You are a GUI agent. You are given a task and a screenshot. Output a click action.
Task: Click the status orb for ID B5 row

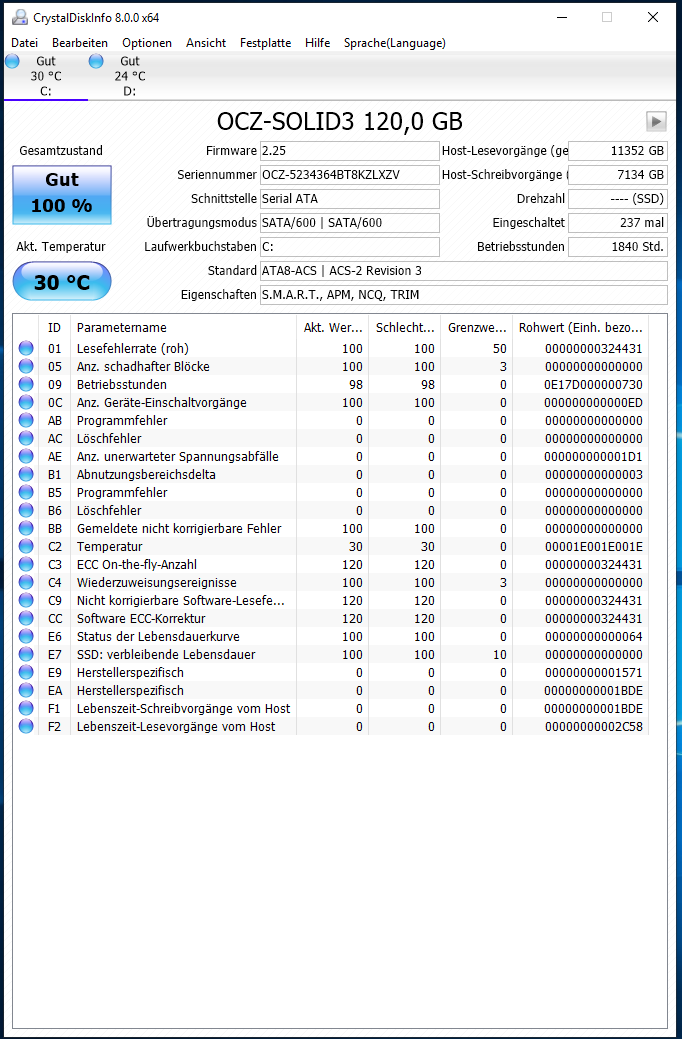click(26, 492)
